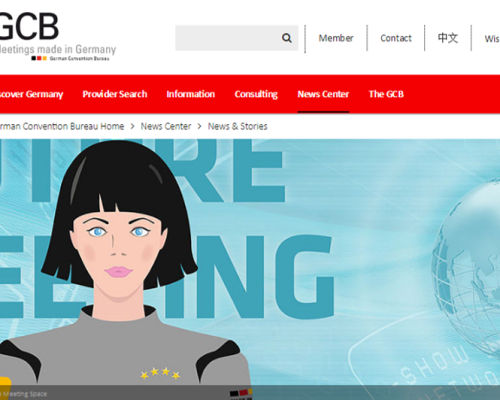Click the GCB logo
This screenshot has width=500, height=400.
[x=57, y=37]
